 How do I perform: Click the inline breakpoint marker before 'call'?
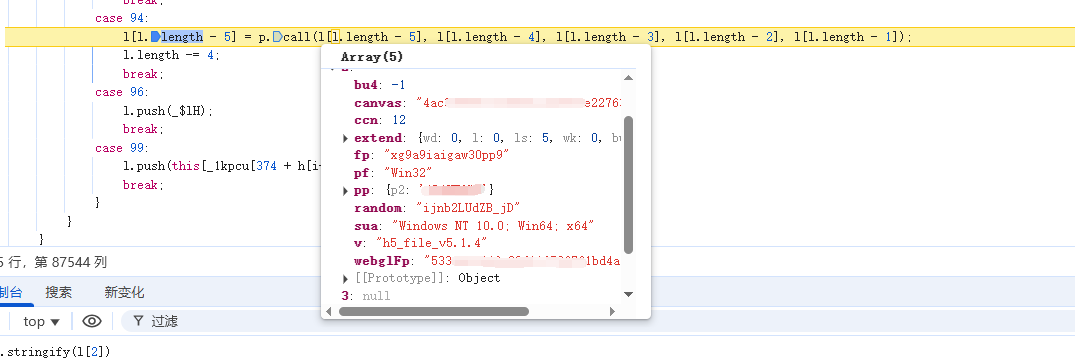(x=277, y=37)
